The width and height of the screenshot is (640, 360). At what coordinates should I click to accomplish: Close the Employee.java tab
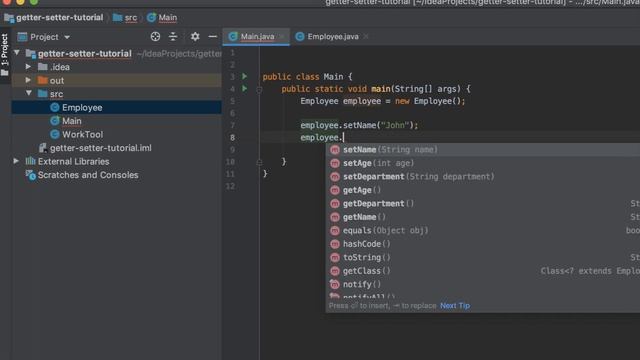366,37
